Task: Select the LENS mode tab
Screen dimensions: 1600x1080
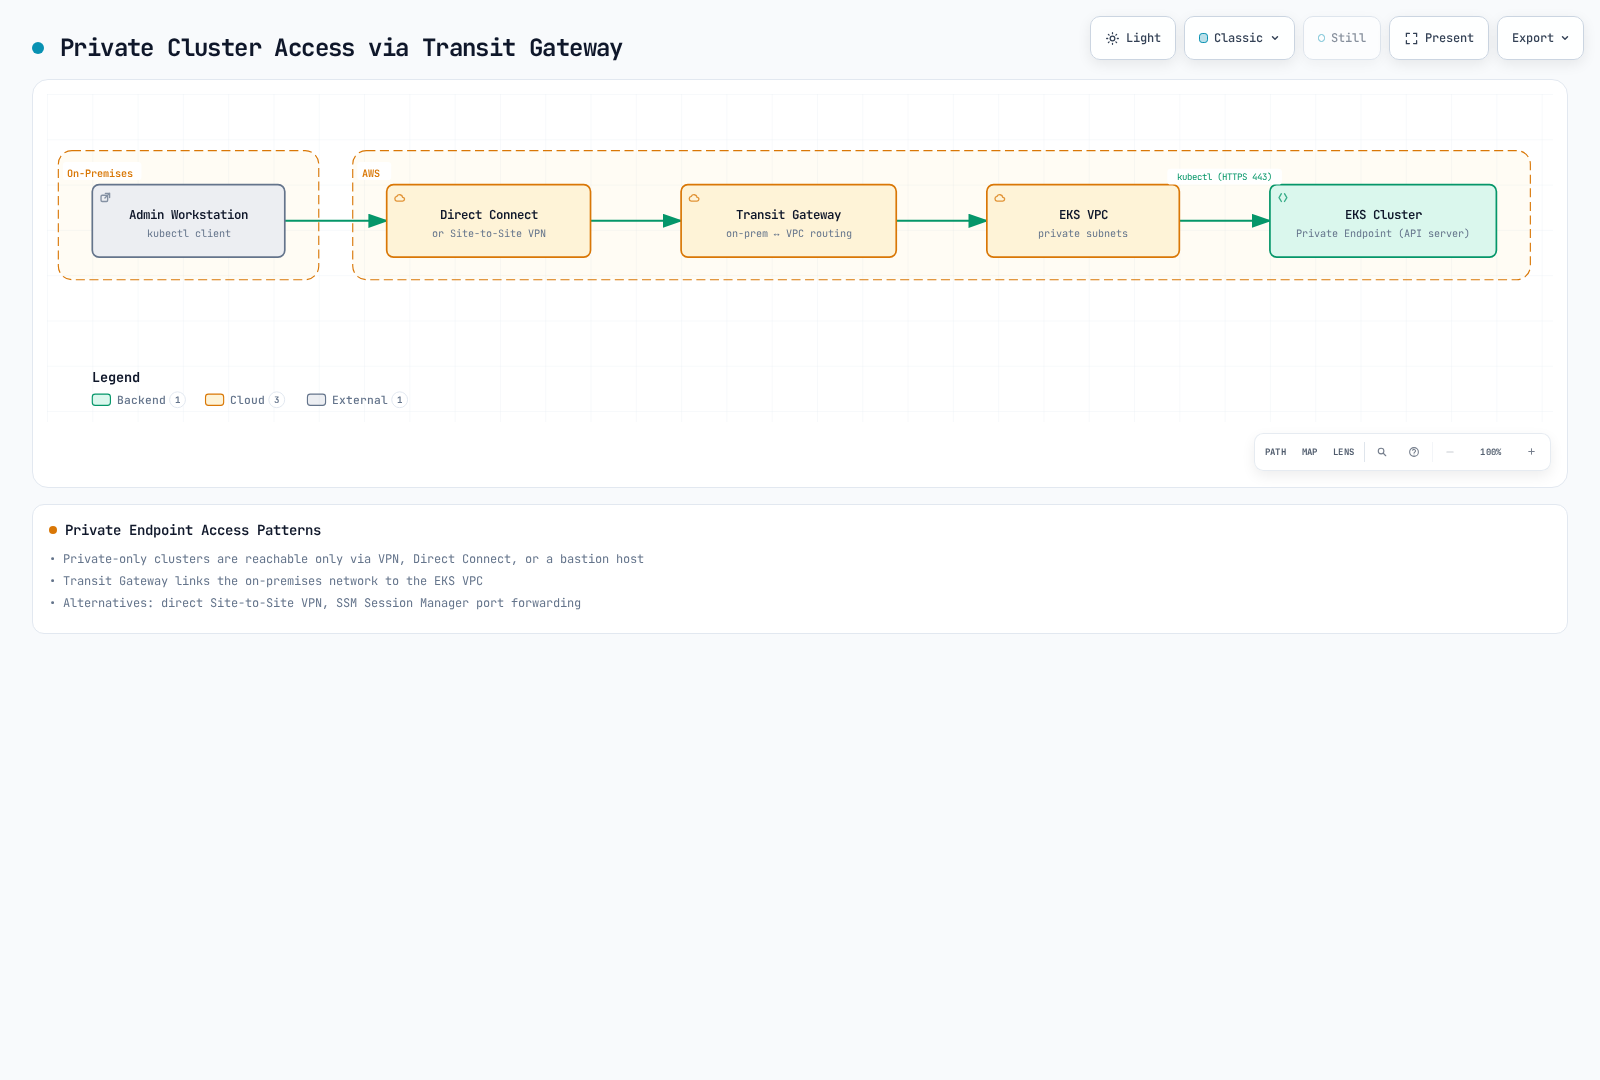Action: [x=1343, y=452]
